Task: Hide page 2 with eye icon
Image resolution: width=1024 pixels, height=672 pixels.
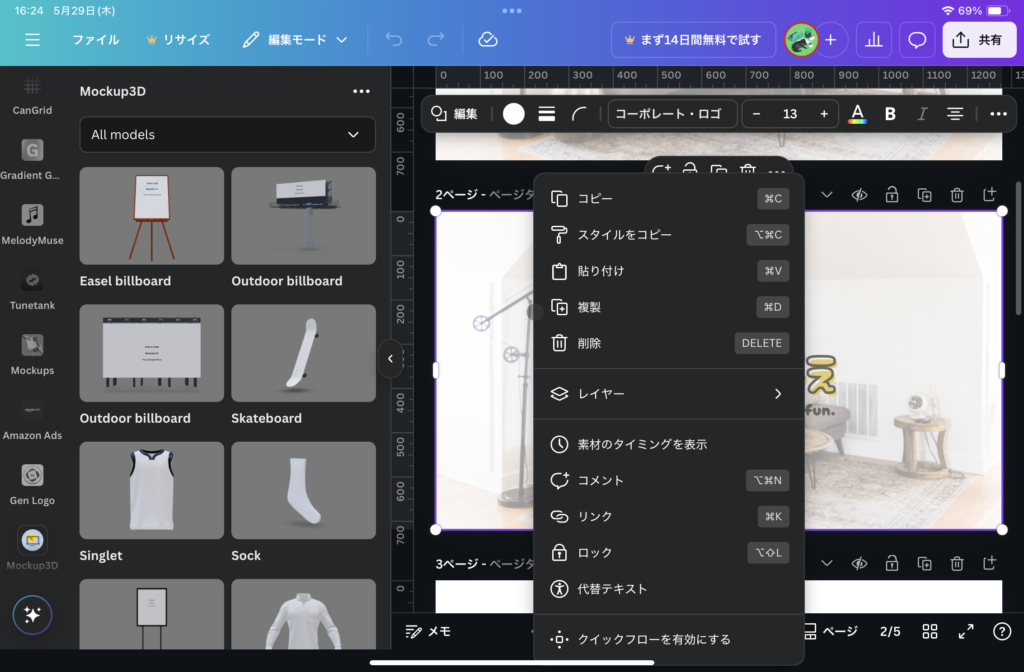Action: tap(859, 195)
